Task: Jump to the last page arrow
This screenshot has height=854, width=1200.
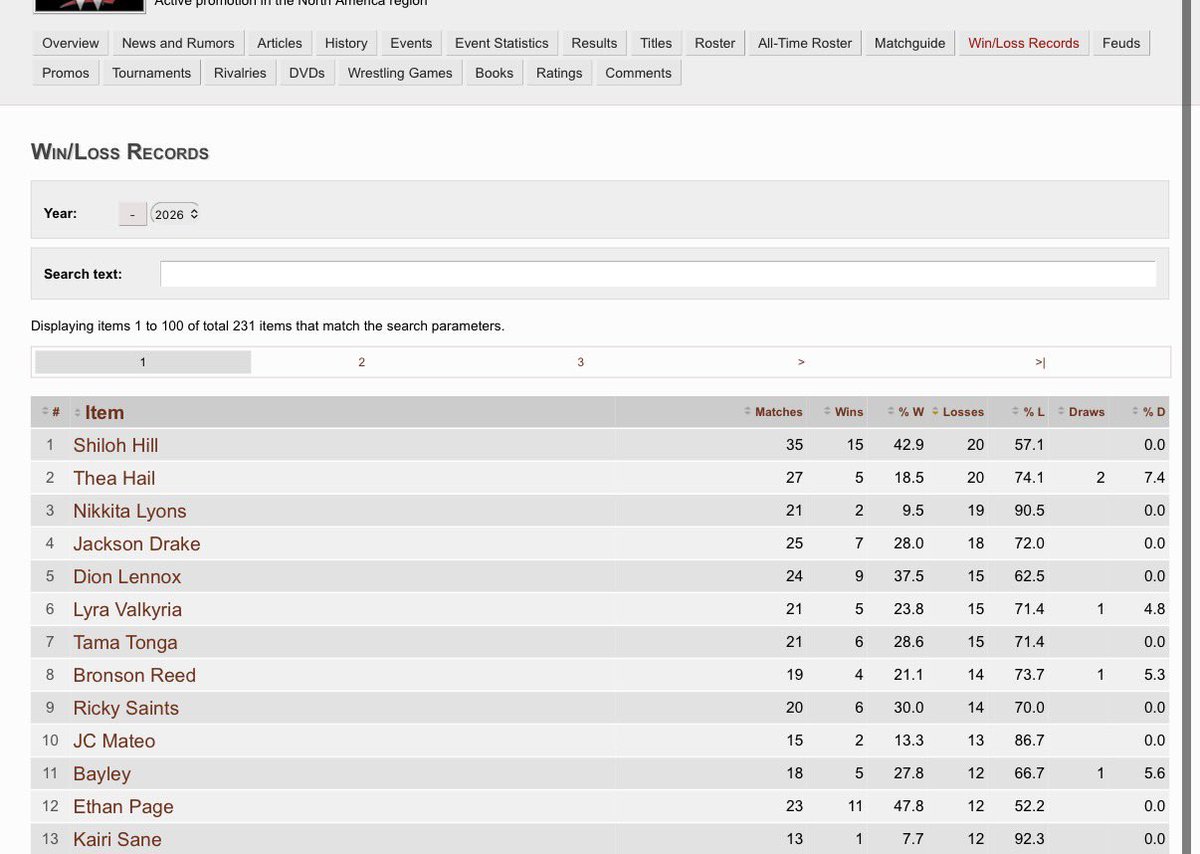Action: click(x=1040, y=362)
